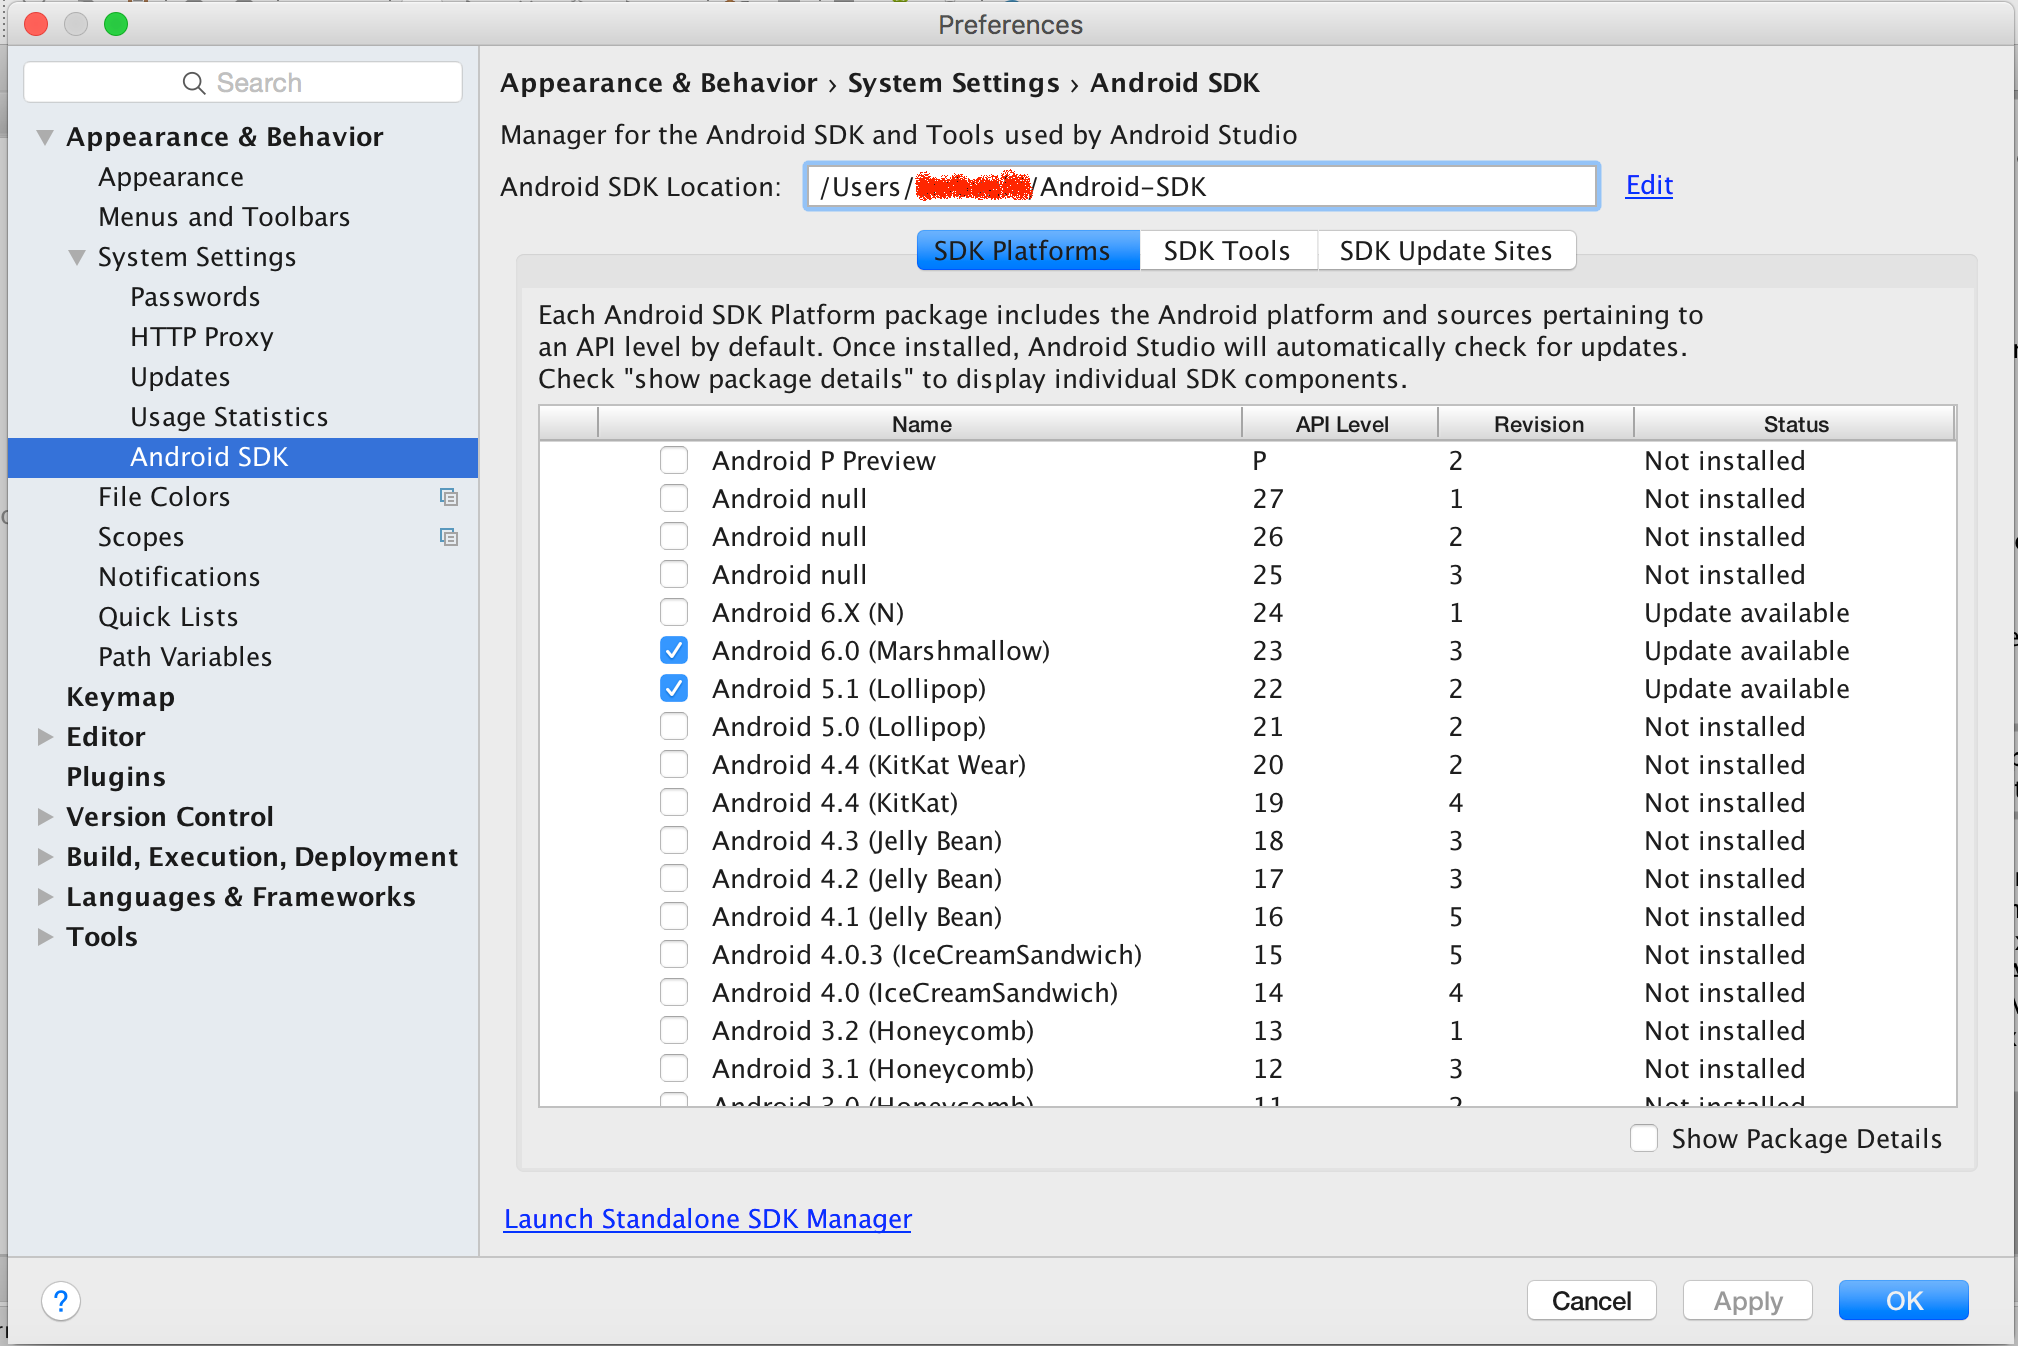This screenshot has height=1346, width=2018.
Task: Switch to the SDK Tools tab
Action: tap(1226, 251)
